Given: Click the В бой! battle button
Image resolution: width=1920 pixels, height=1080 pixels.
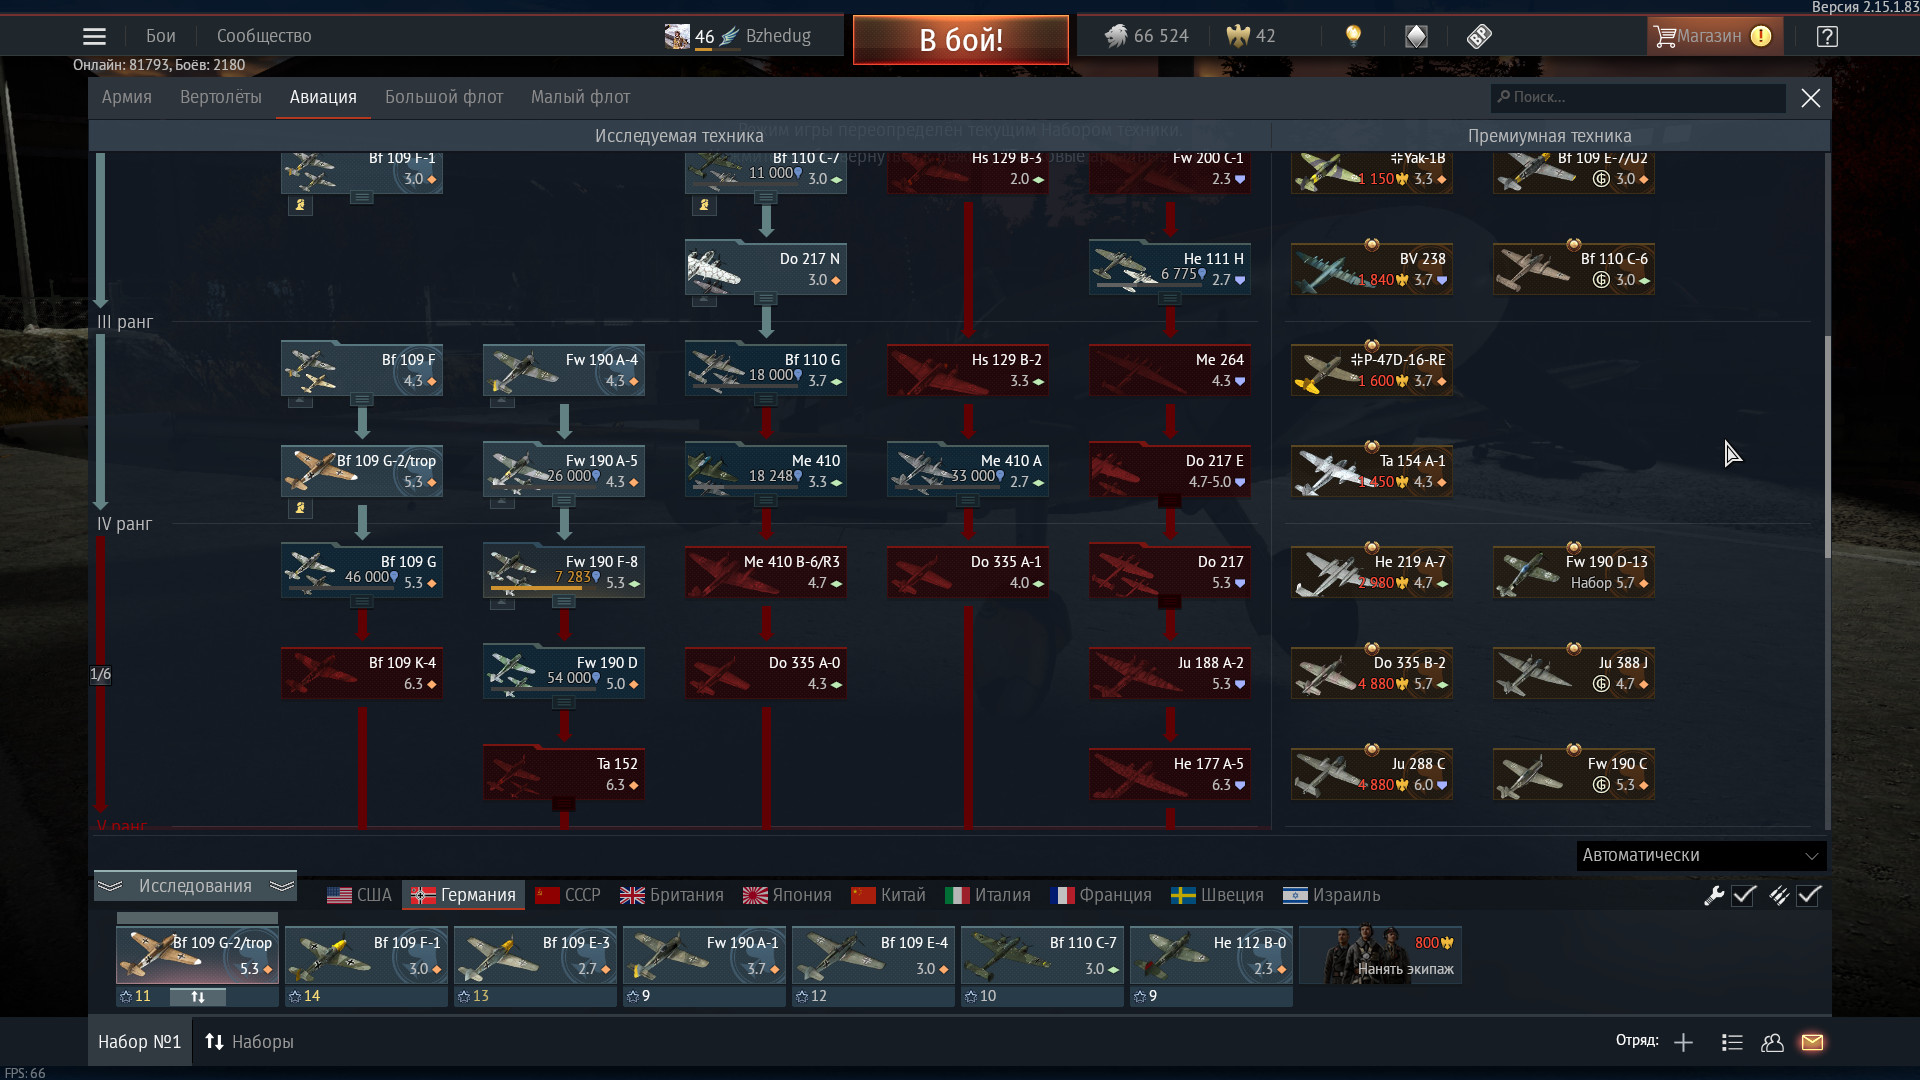Looking at the screenshot, I should (960, 40).
